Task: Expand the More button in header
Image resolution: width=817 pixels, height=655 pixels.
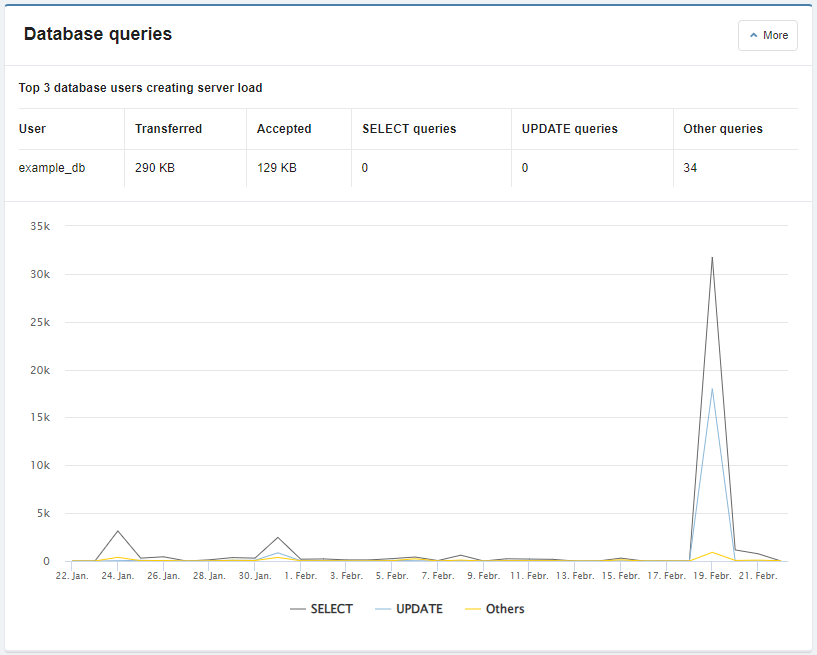Action: tap(767, 35)
